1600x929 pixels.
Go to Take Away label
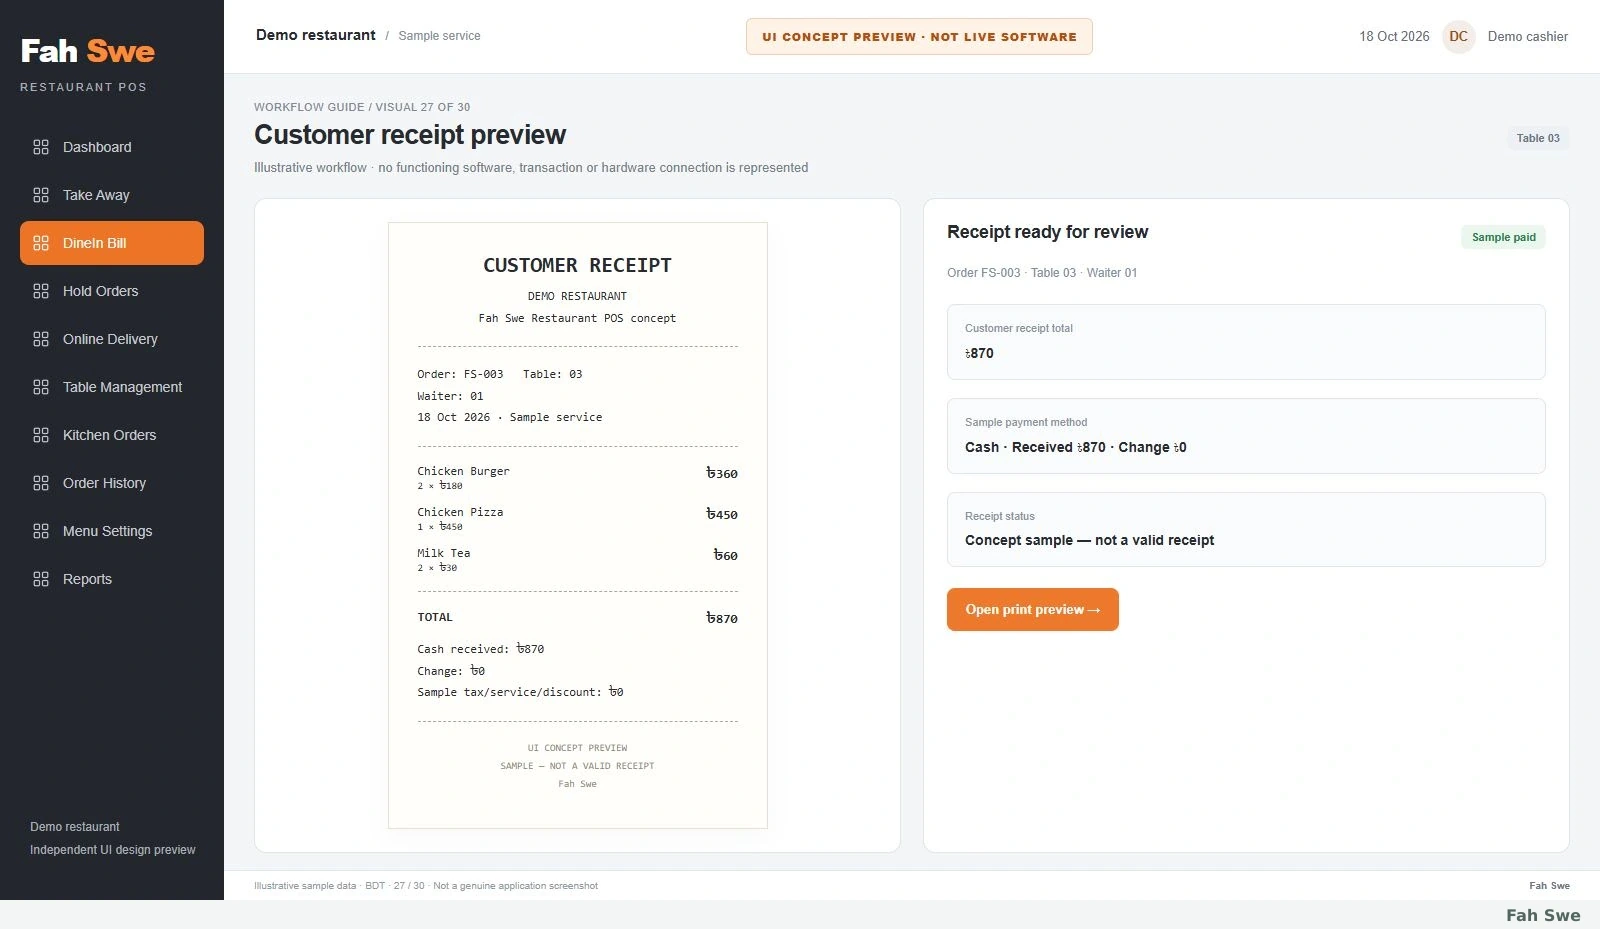tap(96, 195)
